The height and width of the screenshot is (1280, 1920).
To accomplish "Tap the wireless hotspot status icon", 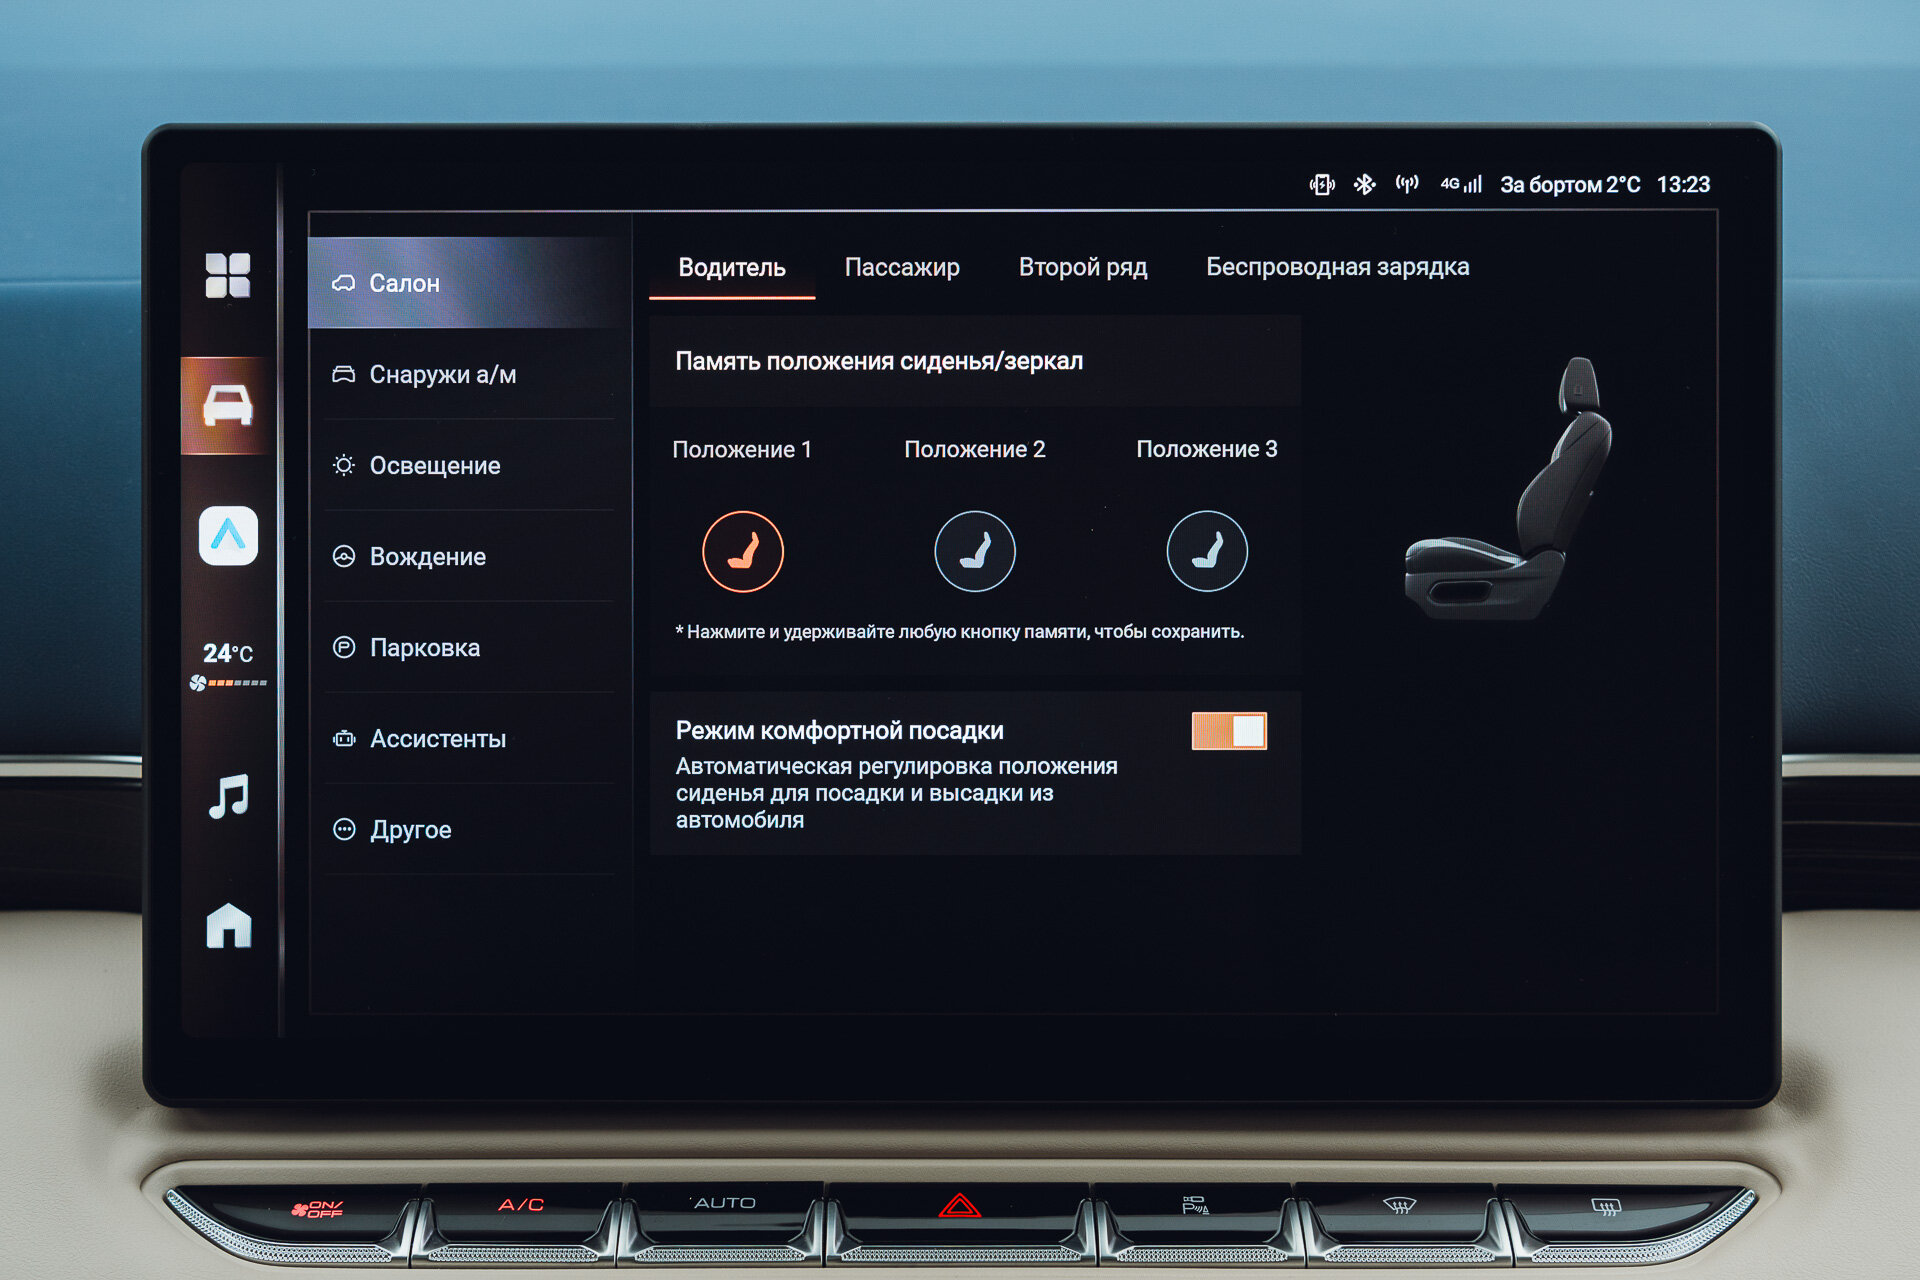I will click(x=1407, y=184).
